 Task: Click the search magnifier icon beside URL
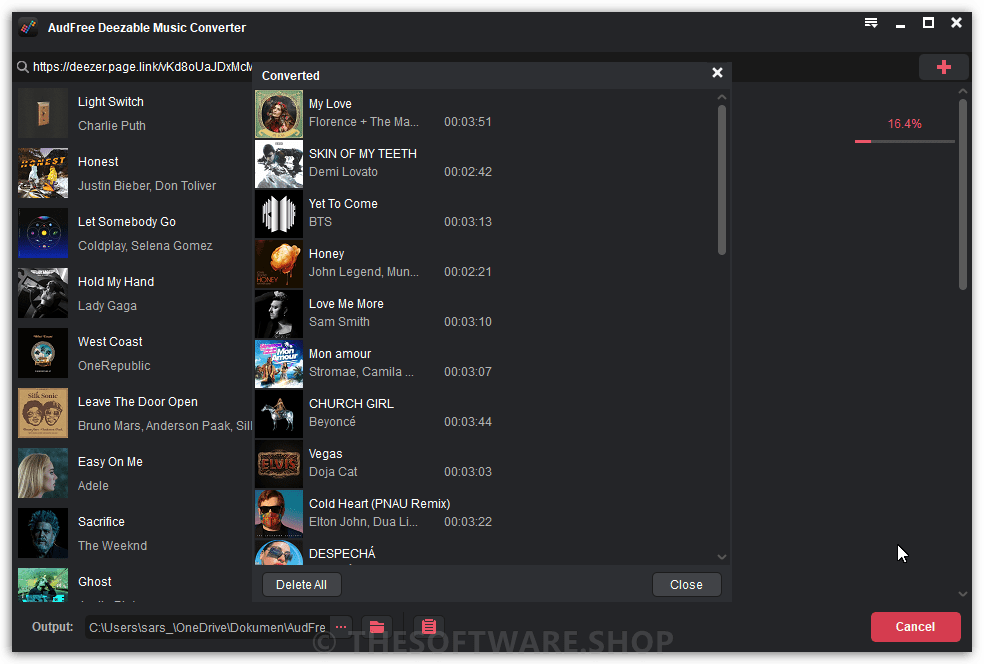pyautogui.click(x=23, y=67)
